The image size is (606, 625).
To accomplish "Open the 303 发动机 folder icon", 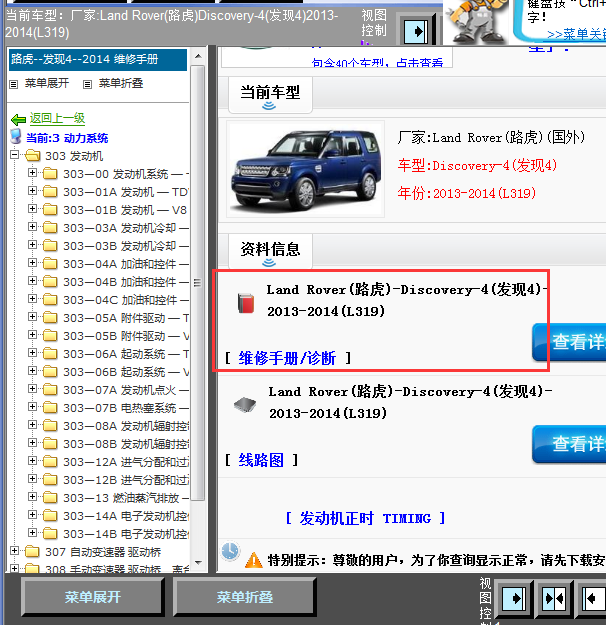I will click(x=32, y=155).
